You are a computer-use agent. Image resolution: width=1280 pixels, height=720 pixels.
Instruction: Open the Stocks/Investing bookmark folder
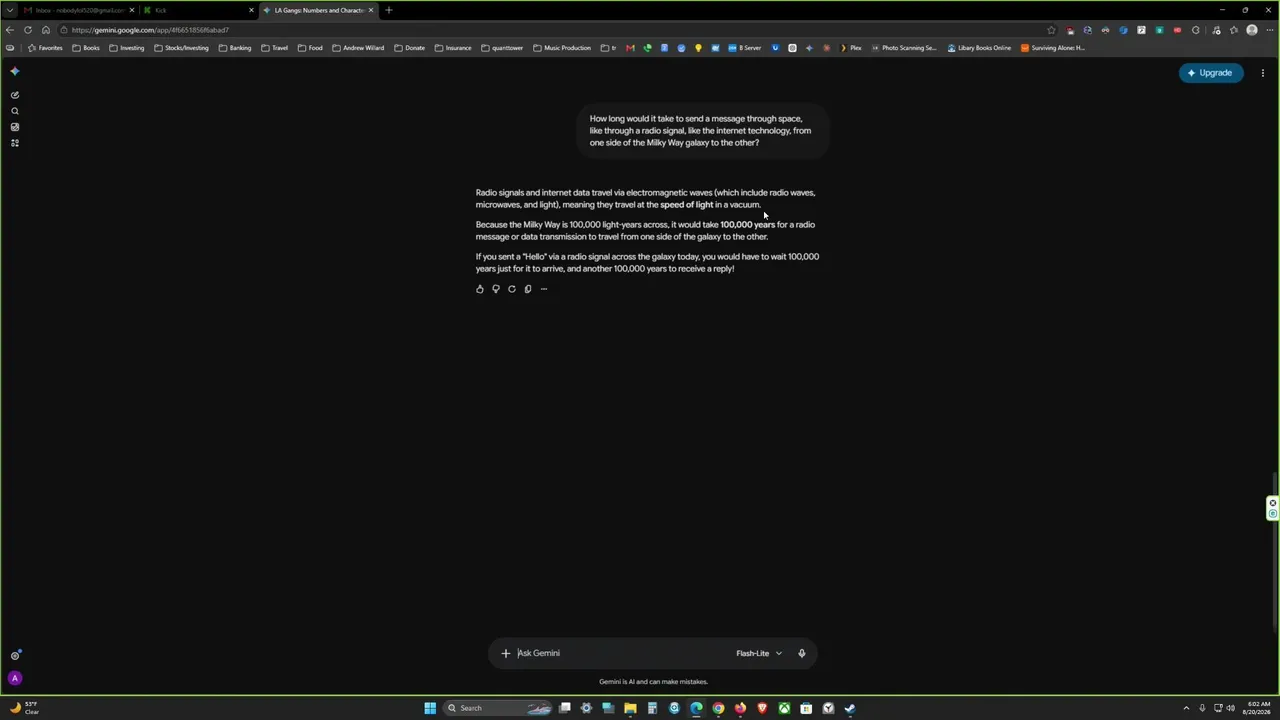click(182, 48)
